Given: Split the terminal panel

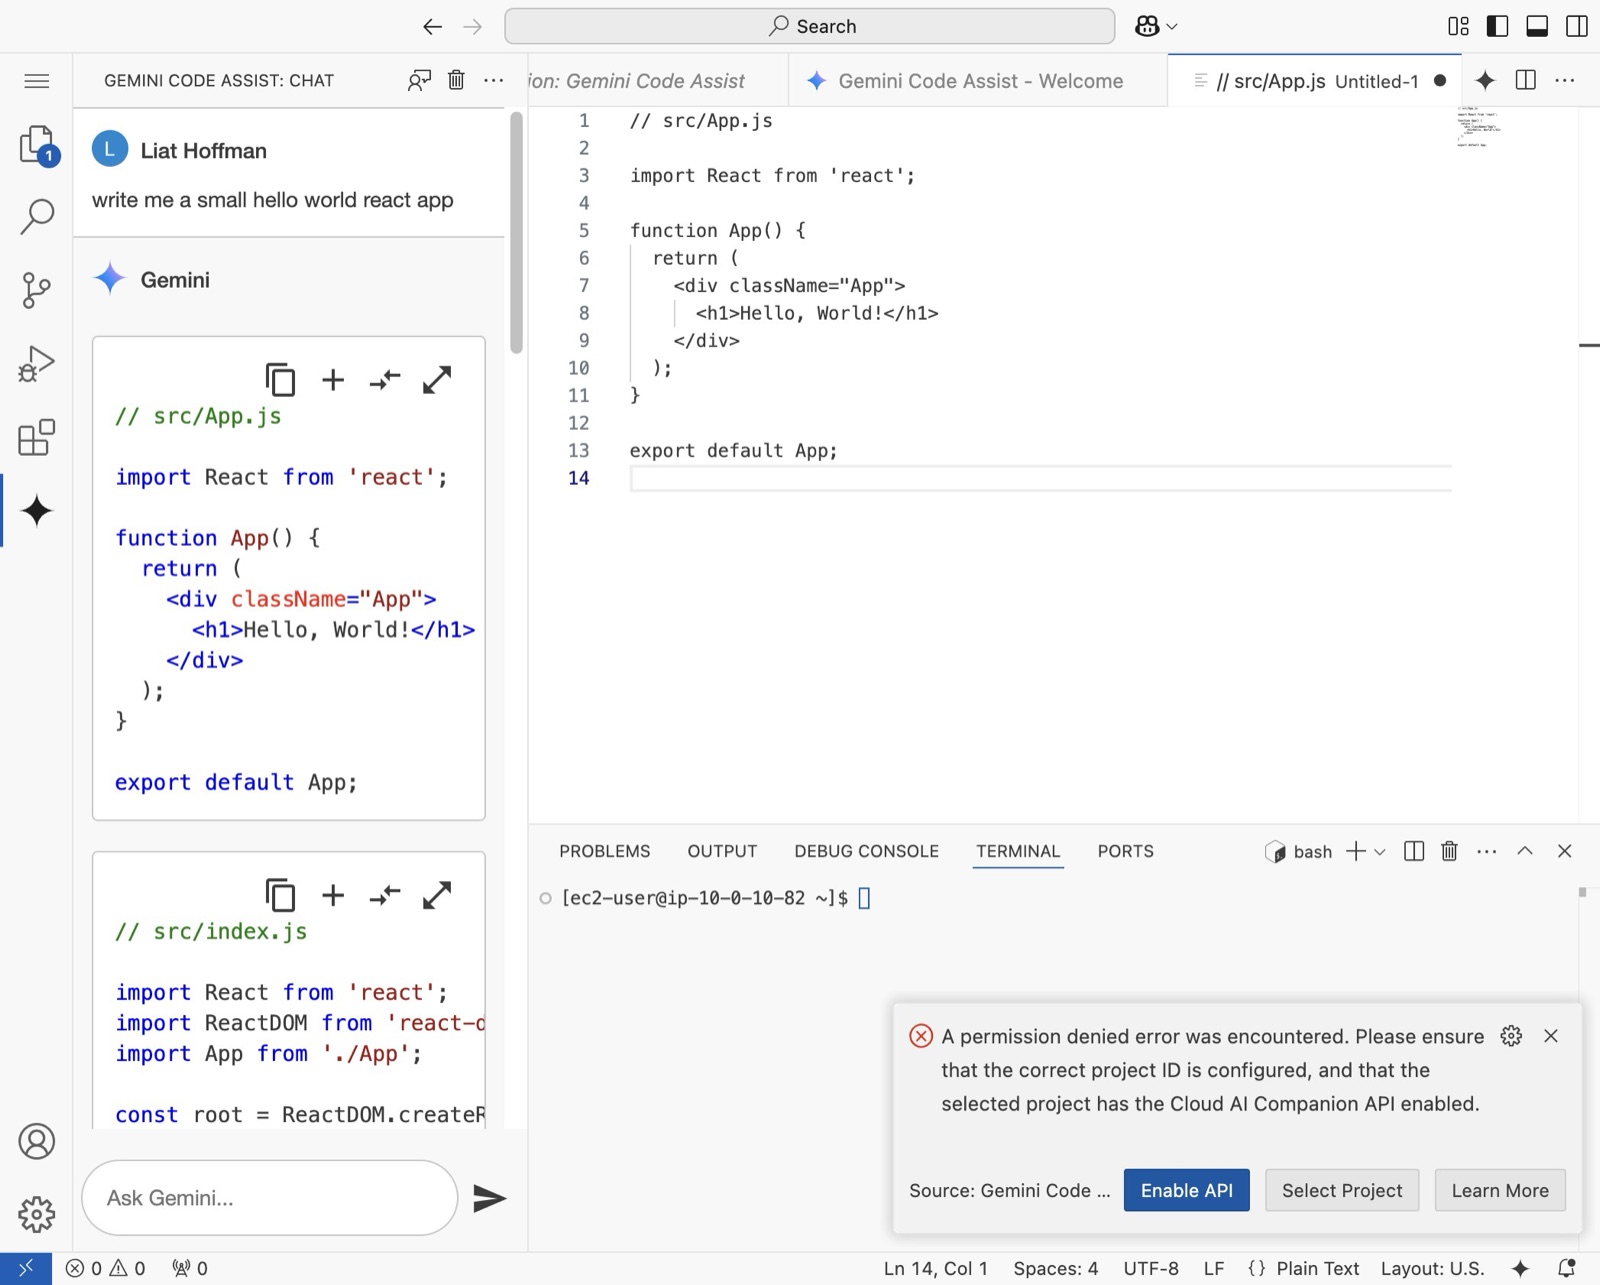Looking at the screenshot, I should point(1414,851).
